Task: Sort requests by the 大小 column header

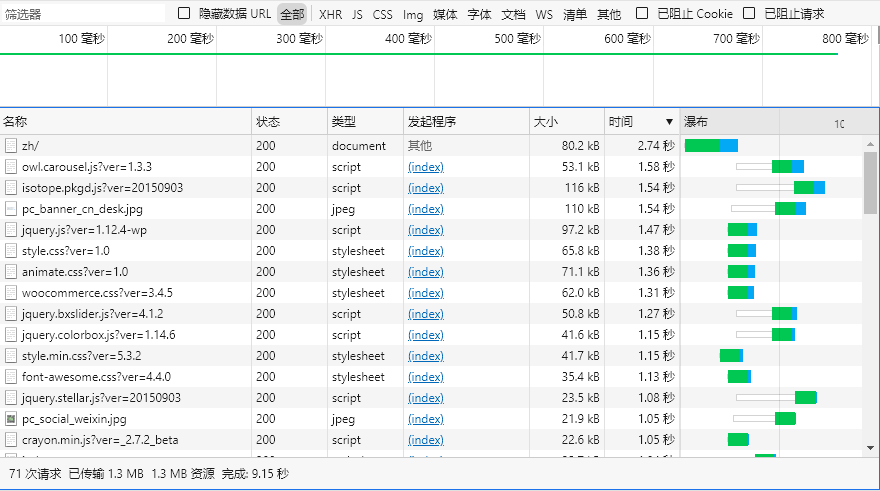Action: [546, 122]
